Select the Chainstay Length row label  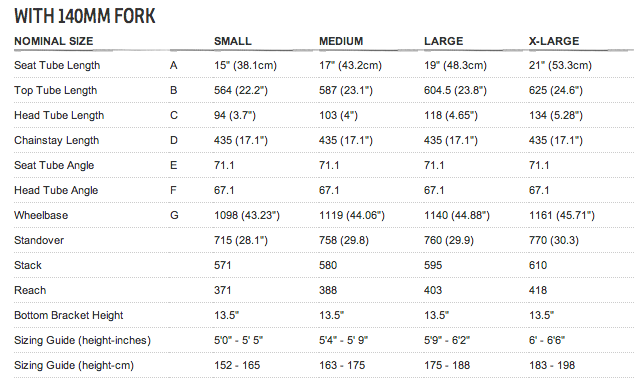pos(57,141)
